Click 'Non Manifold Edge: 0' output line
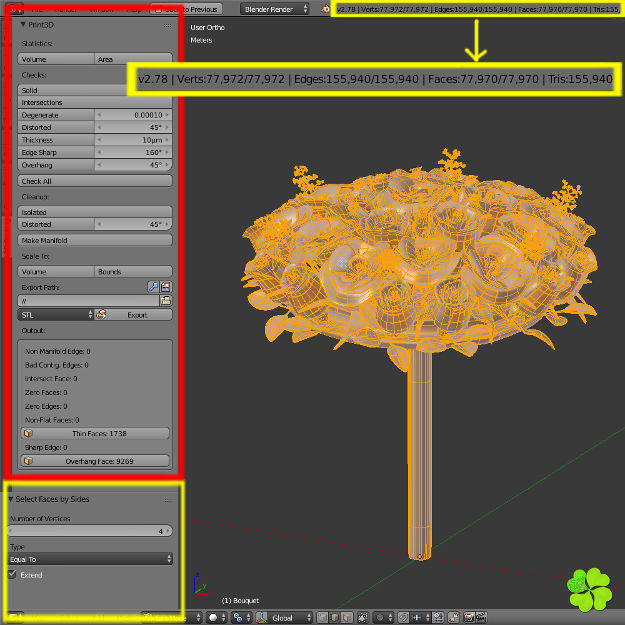The image size is (625, 625). click(x=58, y=351)
